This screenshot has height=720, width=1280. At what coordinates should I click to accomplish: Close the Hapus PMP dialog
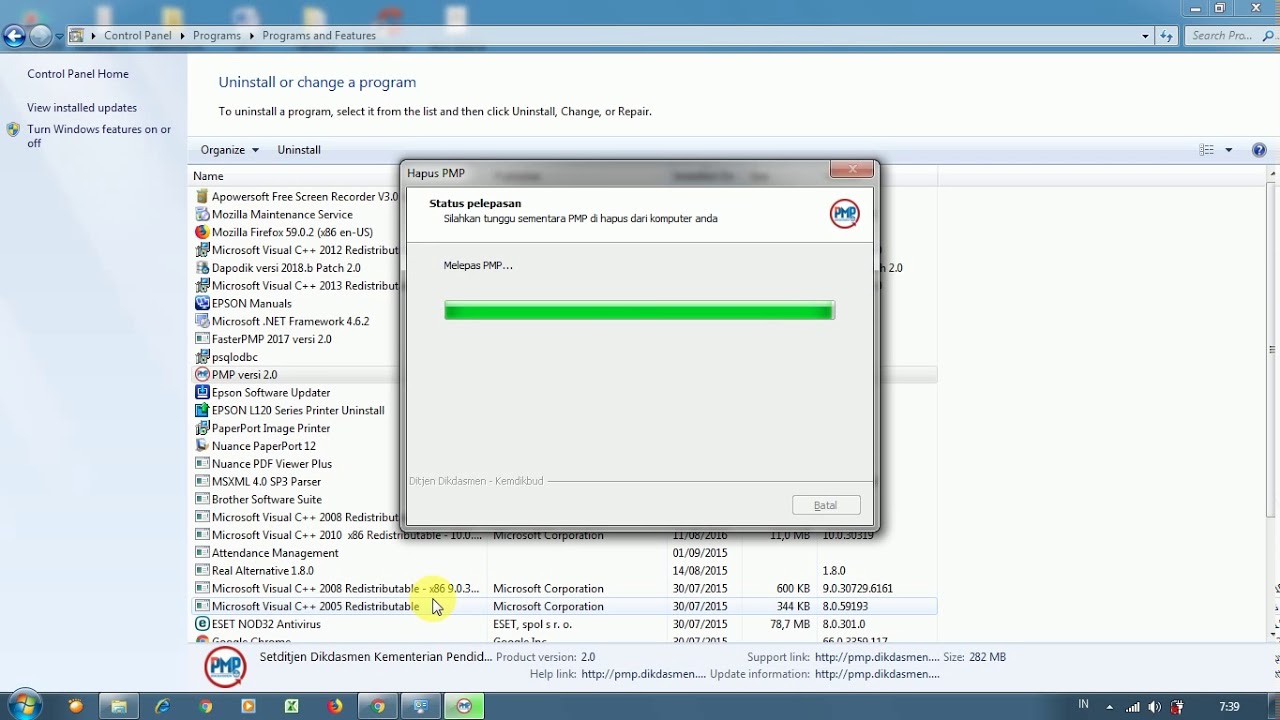click(x=853, y=171)
